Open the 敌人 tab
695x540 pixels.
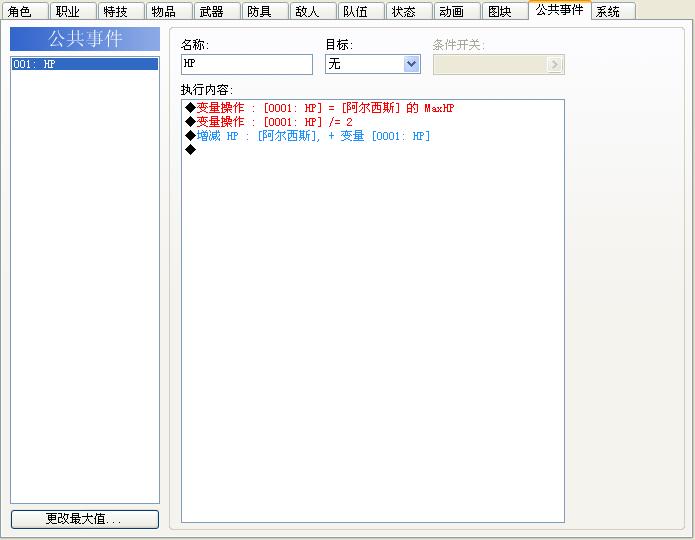[x=313, y=11]
